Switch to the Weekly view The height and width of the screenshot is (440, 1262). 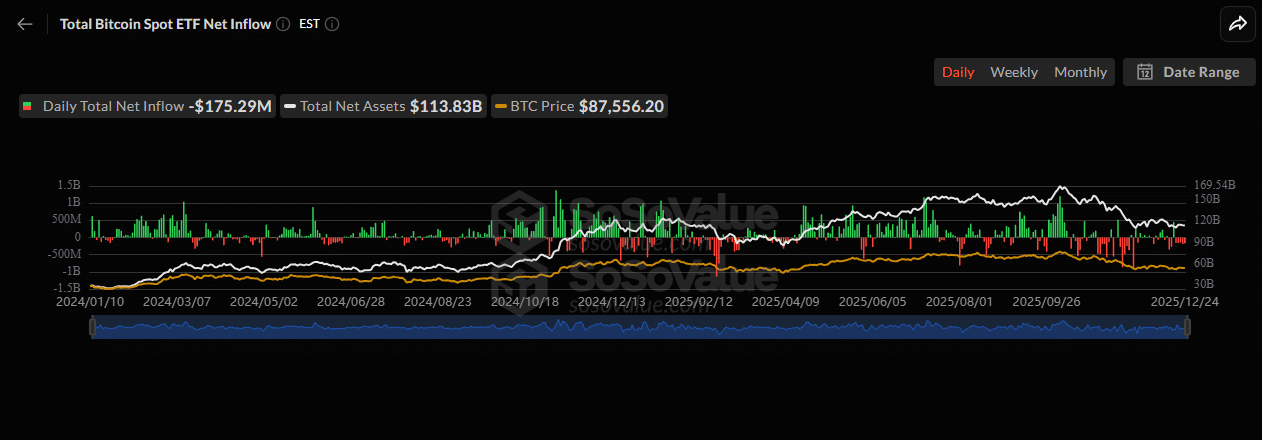point(1014,72)
